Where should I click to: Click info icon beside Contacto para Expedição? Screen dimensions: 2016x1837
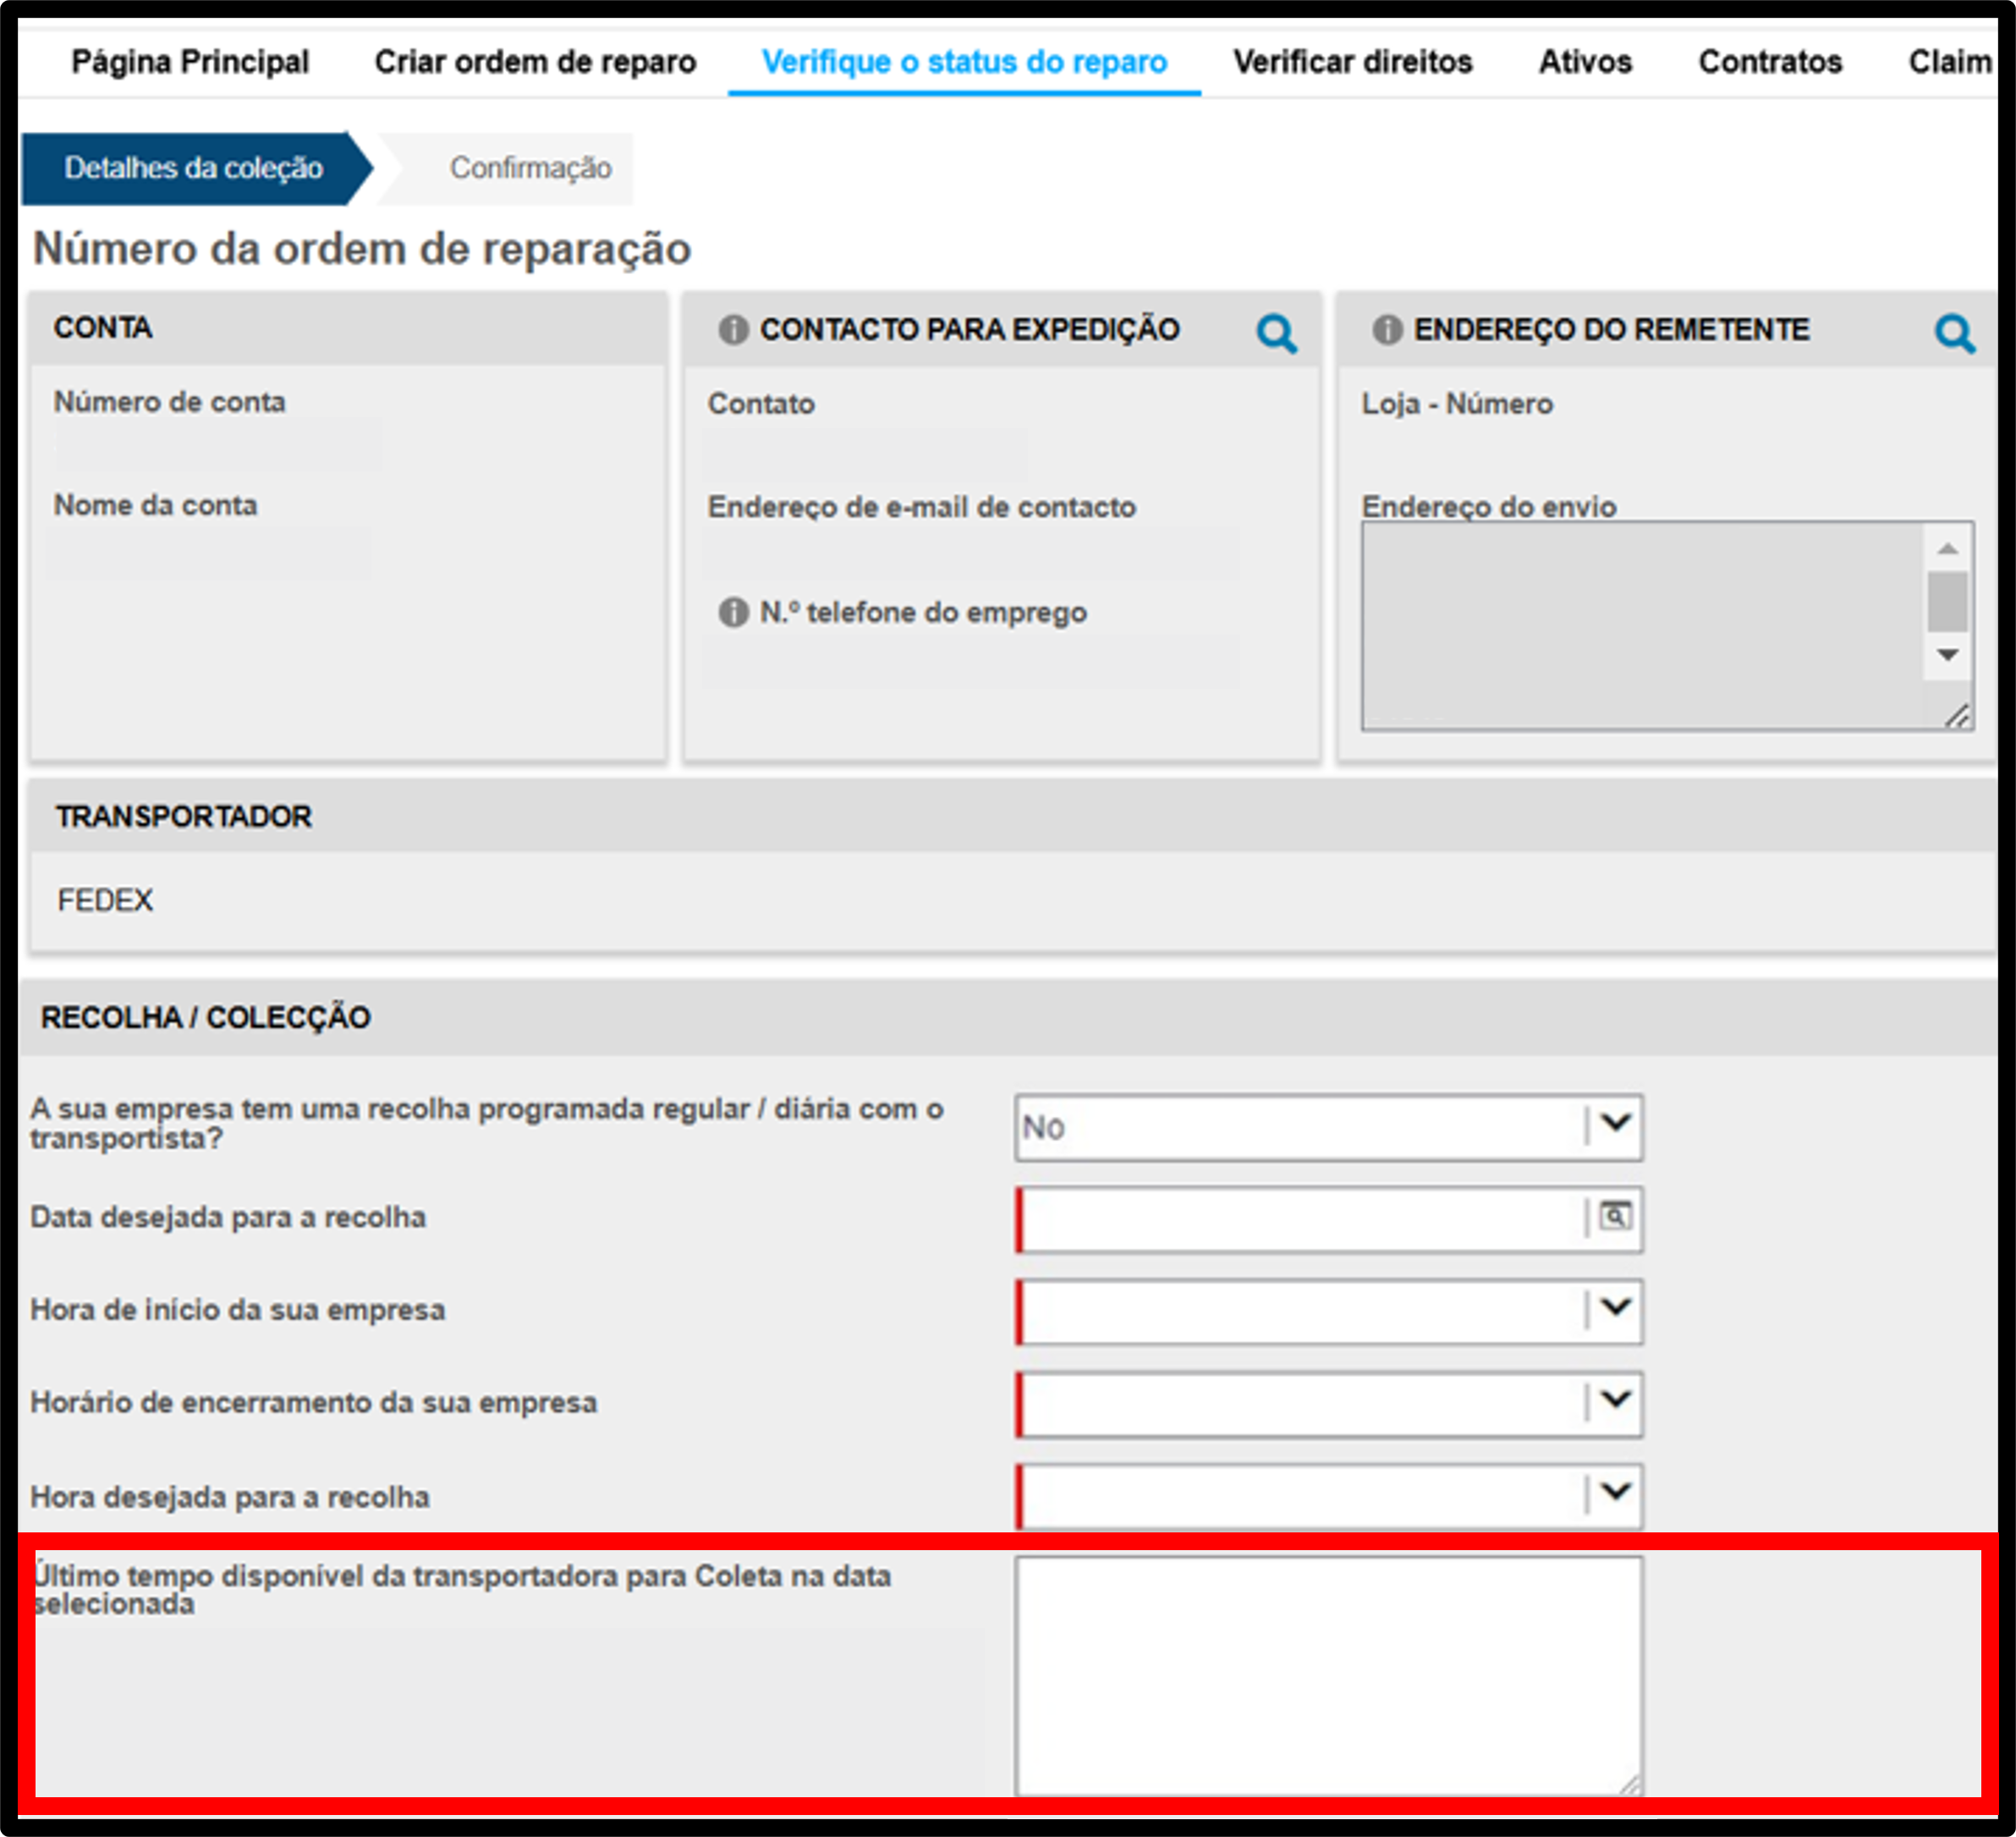[x=733, y=329]
